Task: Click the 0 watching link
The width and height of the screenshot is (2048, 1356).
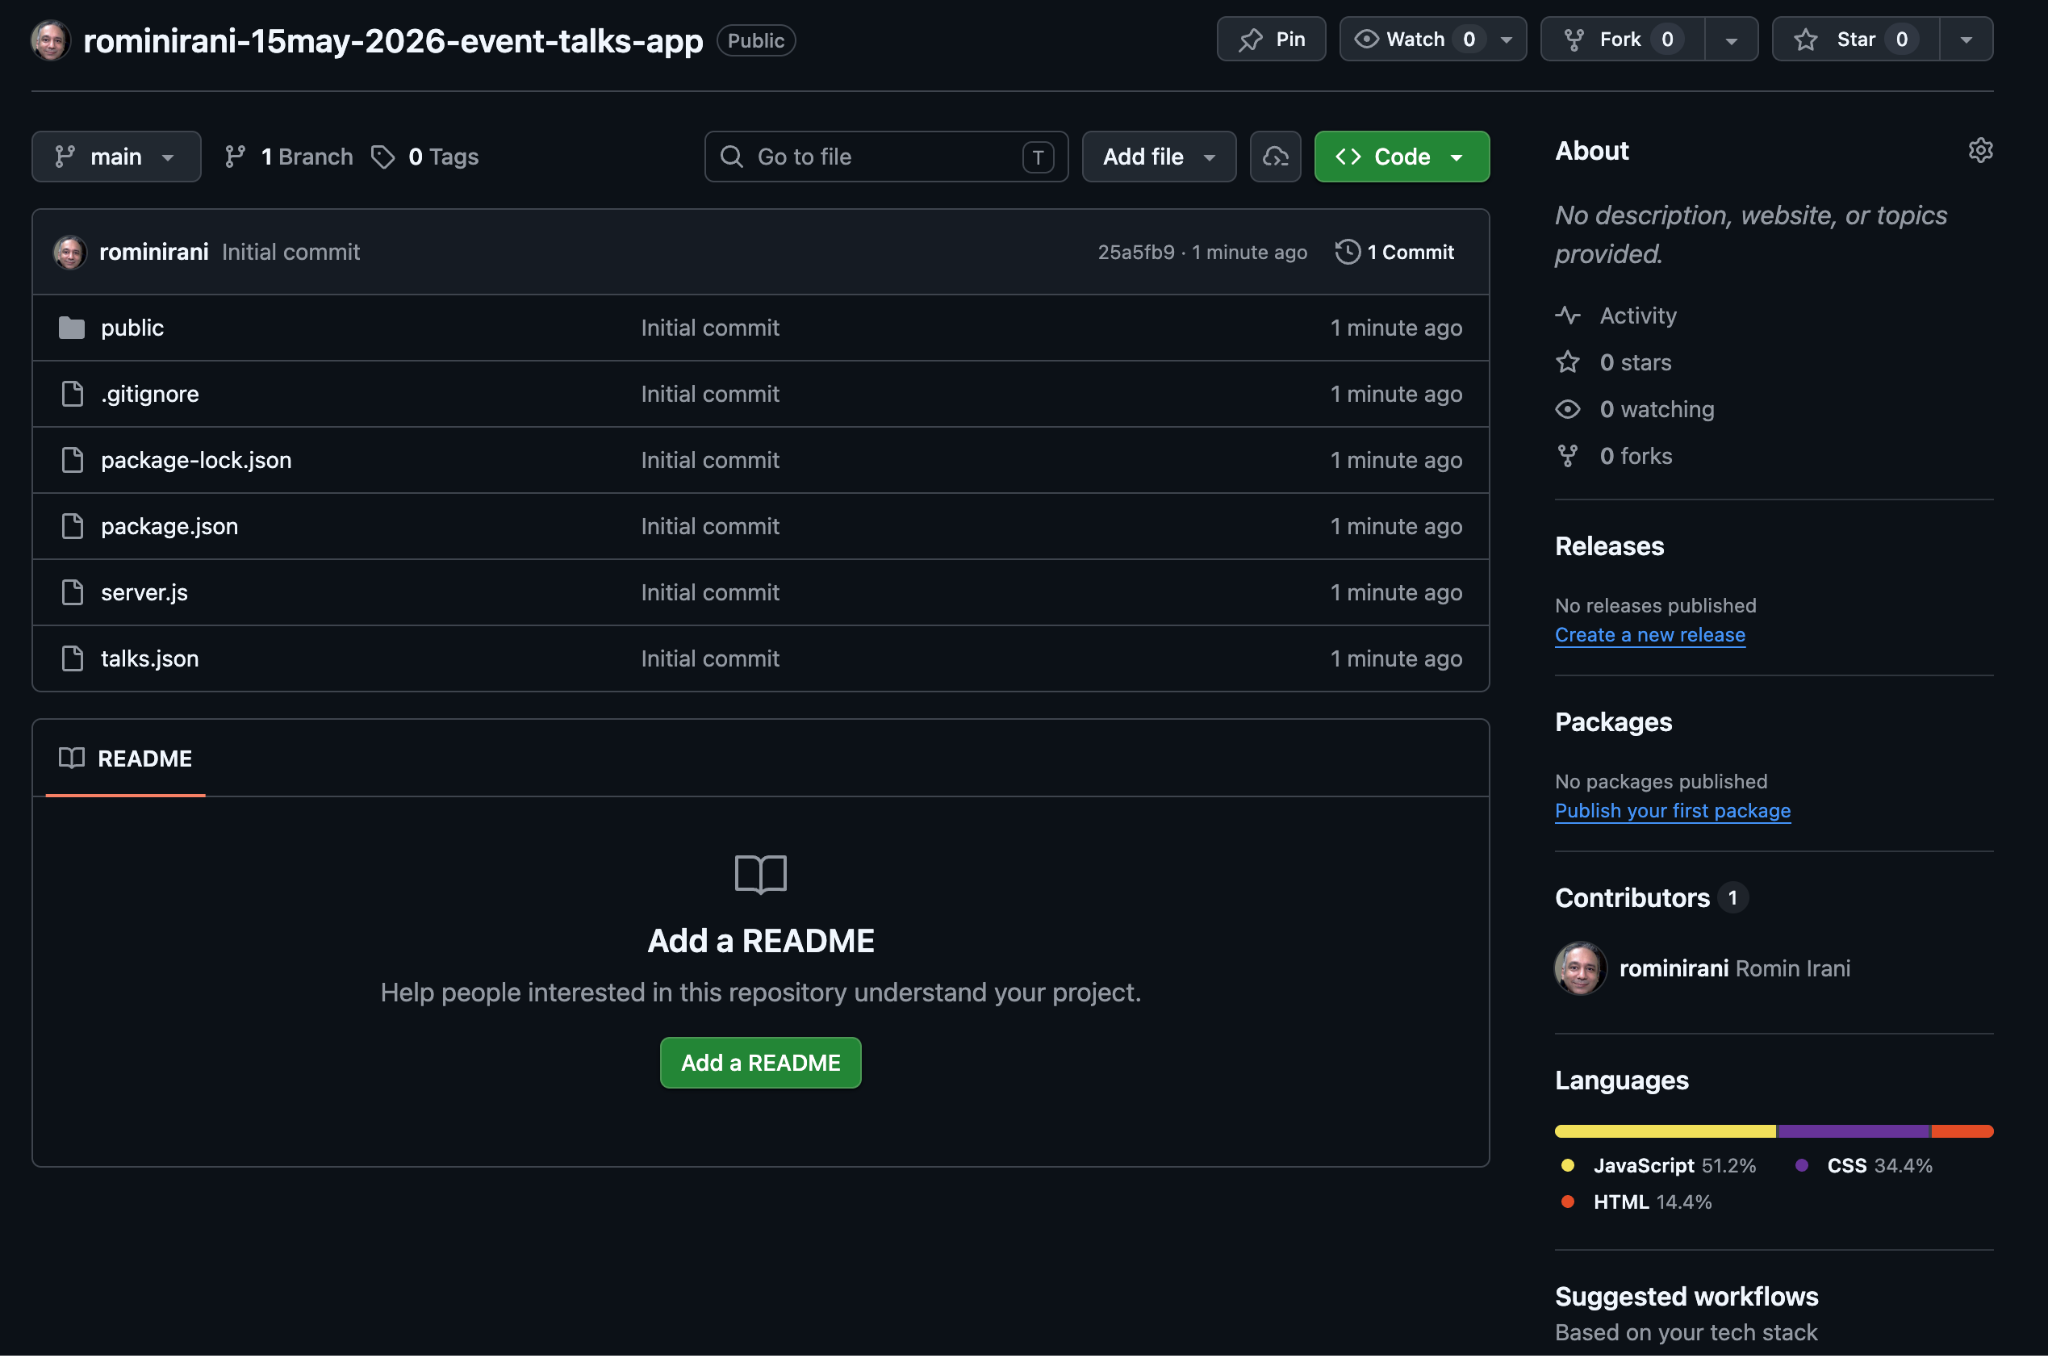Action: (x=1657, y=409)
